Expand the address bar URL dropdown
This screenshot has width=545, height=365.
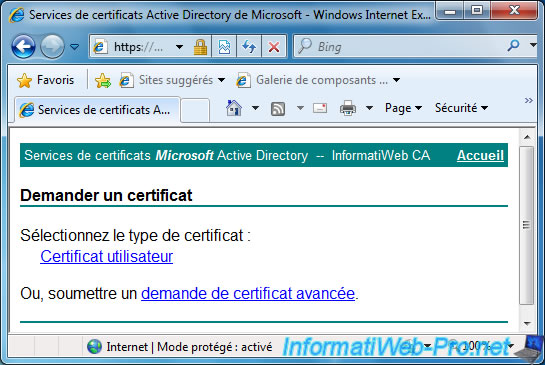pyautogui.click(x=179, y=47)
